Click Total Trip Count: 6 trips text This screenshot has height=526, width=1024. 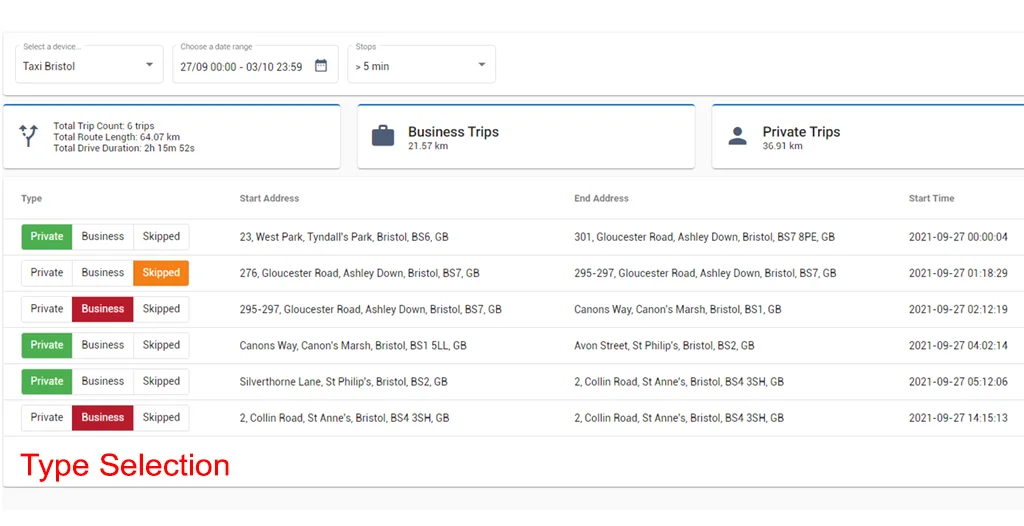click(104, 126)
